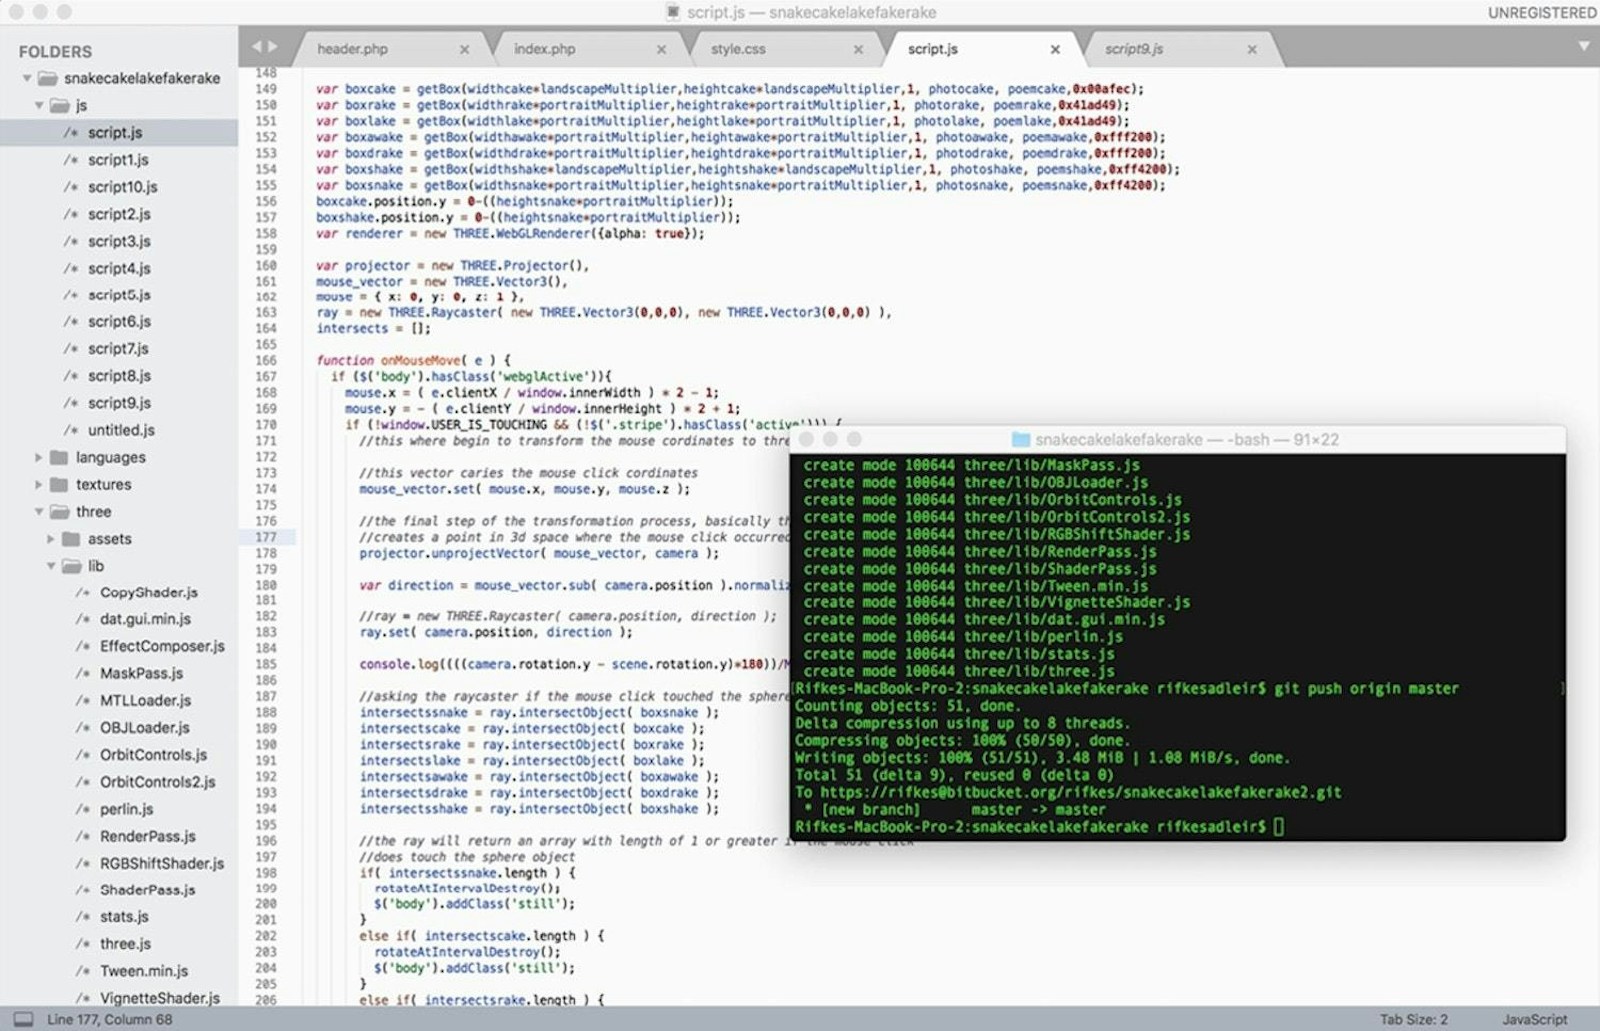Close the header.php tab
Image resolution: width=1600 pixels, height=1031 pixels.
pos(464,49)
